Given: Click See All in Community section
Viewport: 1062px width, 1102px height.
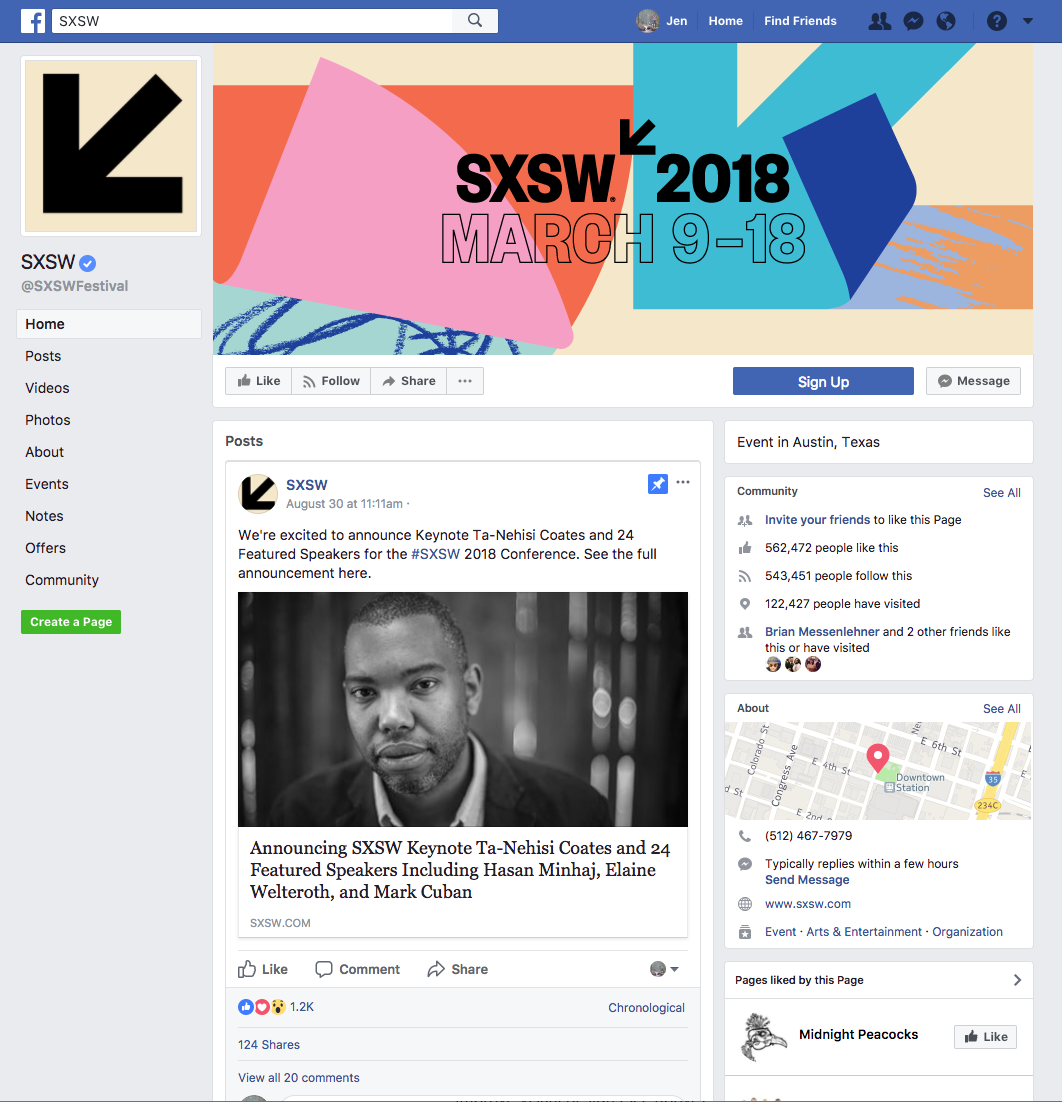Looking at the screenshot, I should coord(1002,493).
